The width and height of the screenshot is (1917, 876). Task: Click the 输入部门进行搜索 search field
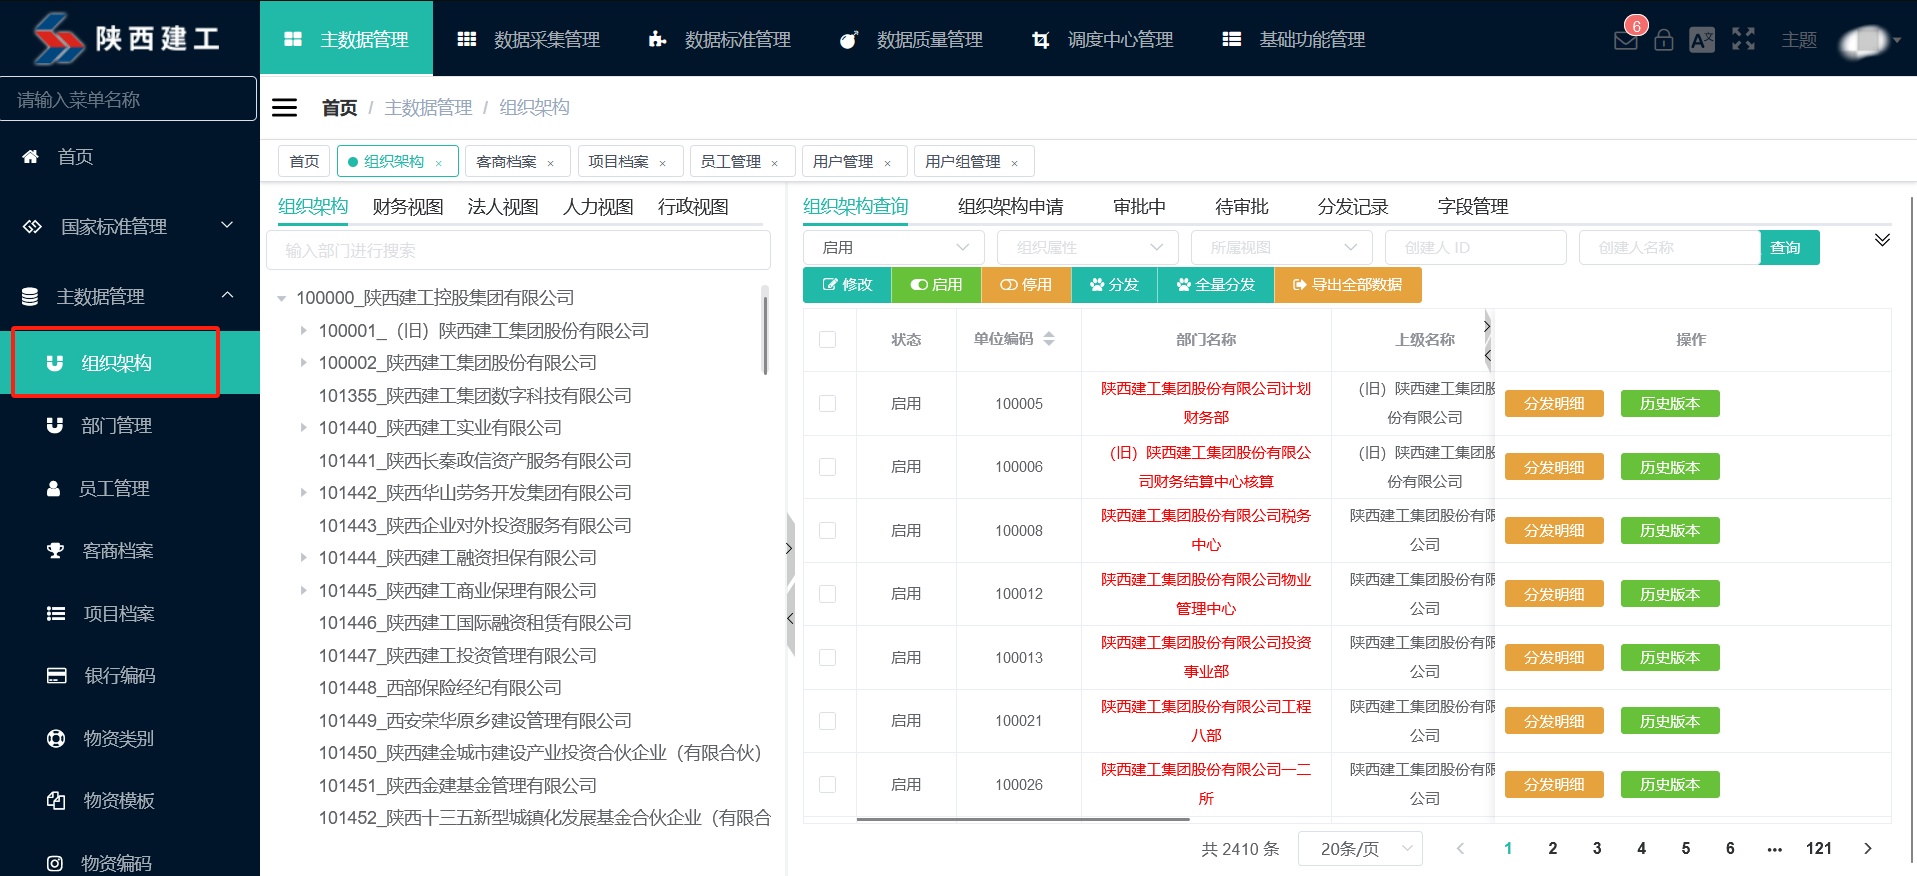pyautogui.click(x=518, y=250)
